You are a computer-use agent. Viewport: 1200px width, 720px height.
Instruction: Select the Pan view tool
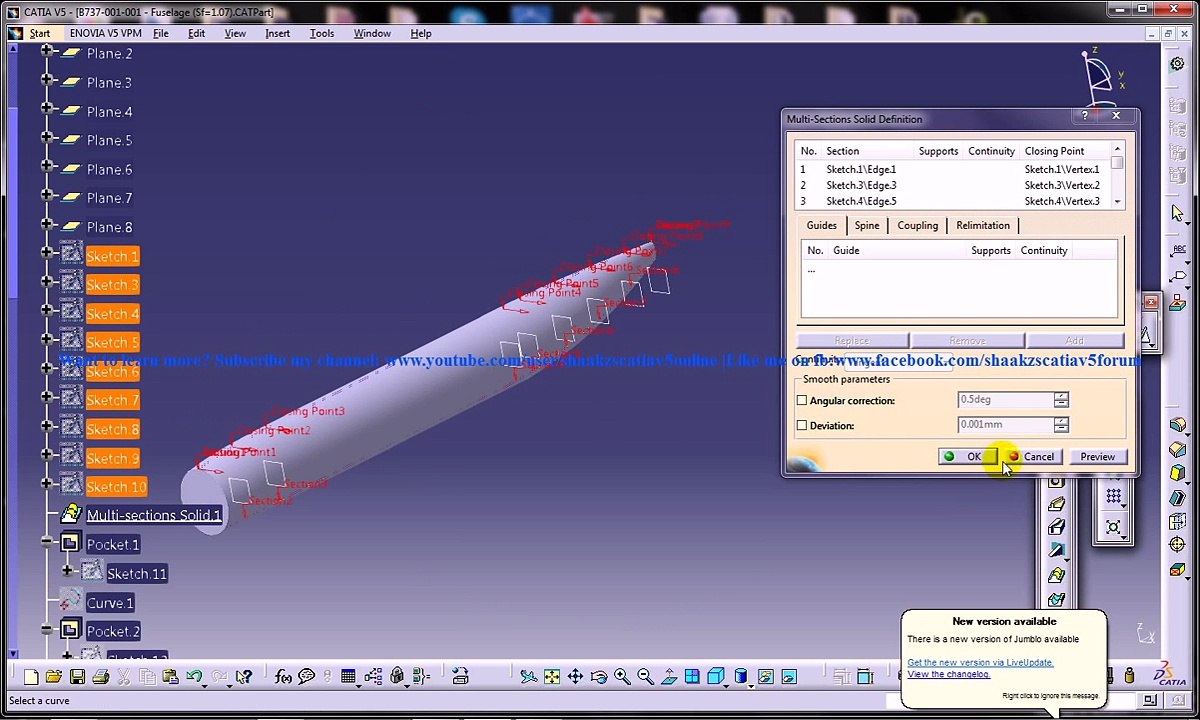pos(575,677)
